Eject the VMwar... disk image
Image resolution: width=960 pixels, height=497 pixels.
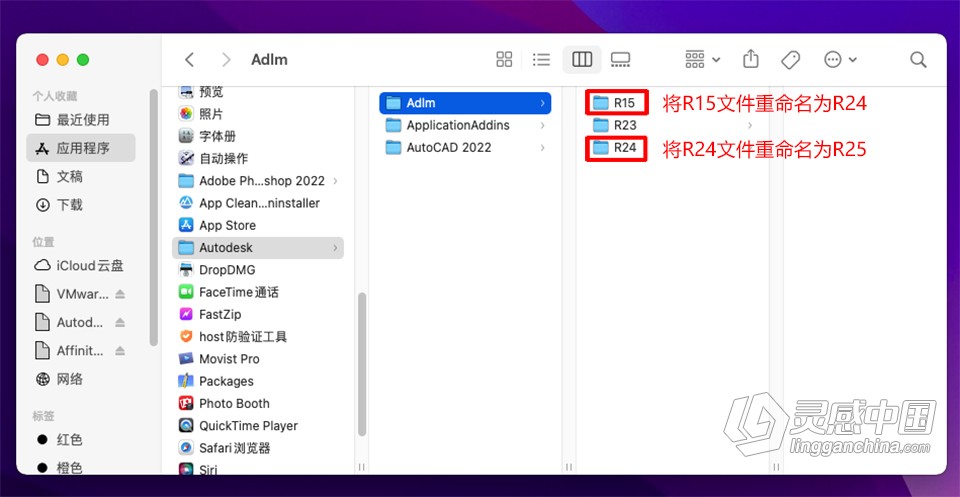(x=120, y=294)
